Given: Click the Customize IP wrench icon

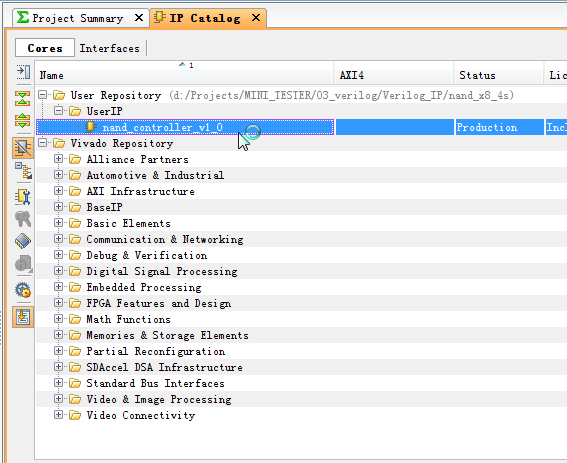Looking at the screenshot, I should click(x=23, y=197).
